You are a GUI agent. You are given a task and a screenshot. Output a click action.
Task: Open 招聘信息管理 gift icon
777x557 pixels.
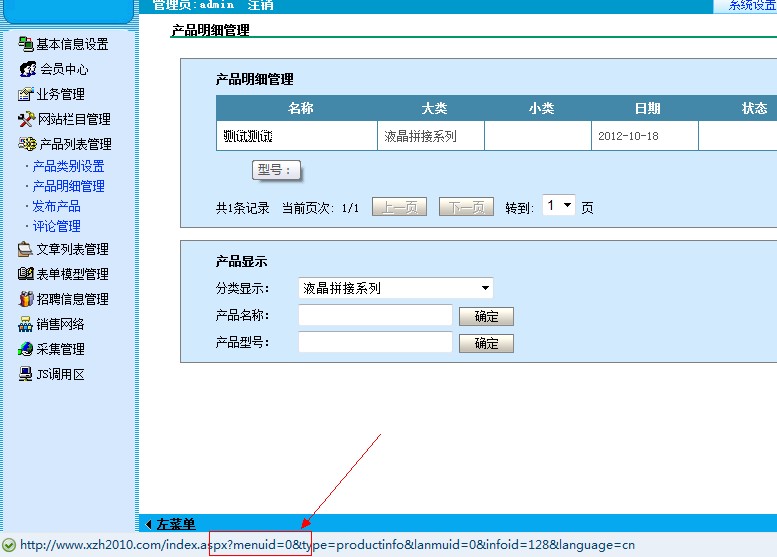point(26,299)
